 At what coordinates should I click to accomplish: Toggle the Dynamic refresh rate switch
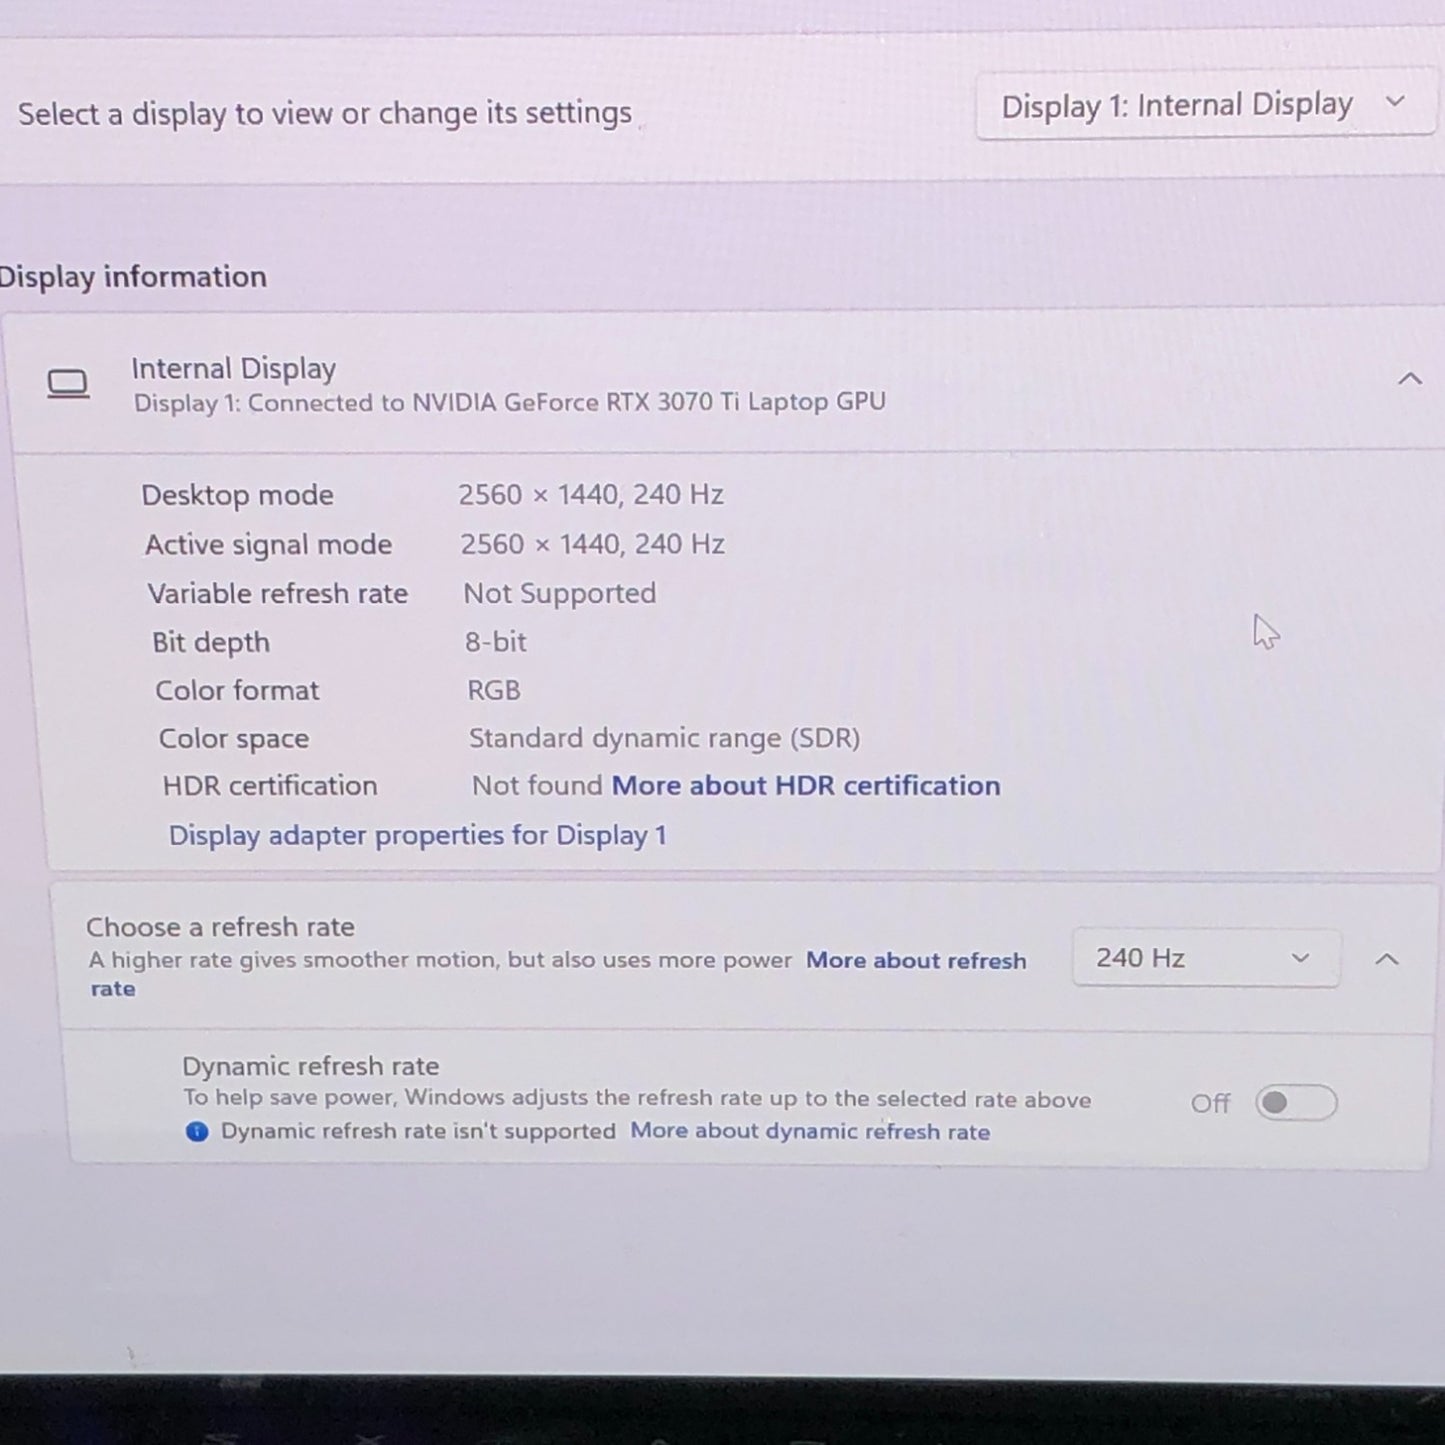[1296, 1103]
